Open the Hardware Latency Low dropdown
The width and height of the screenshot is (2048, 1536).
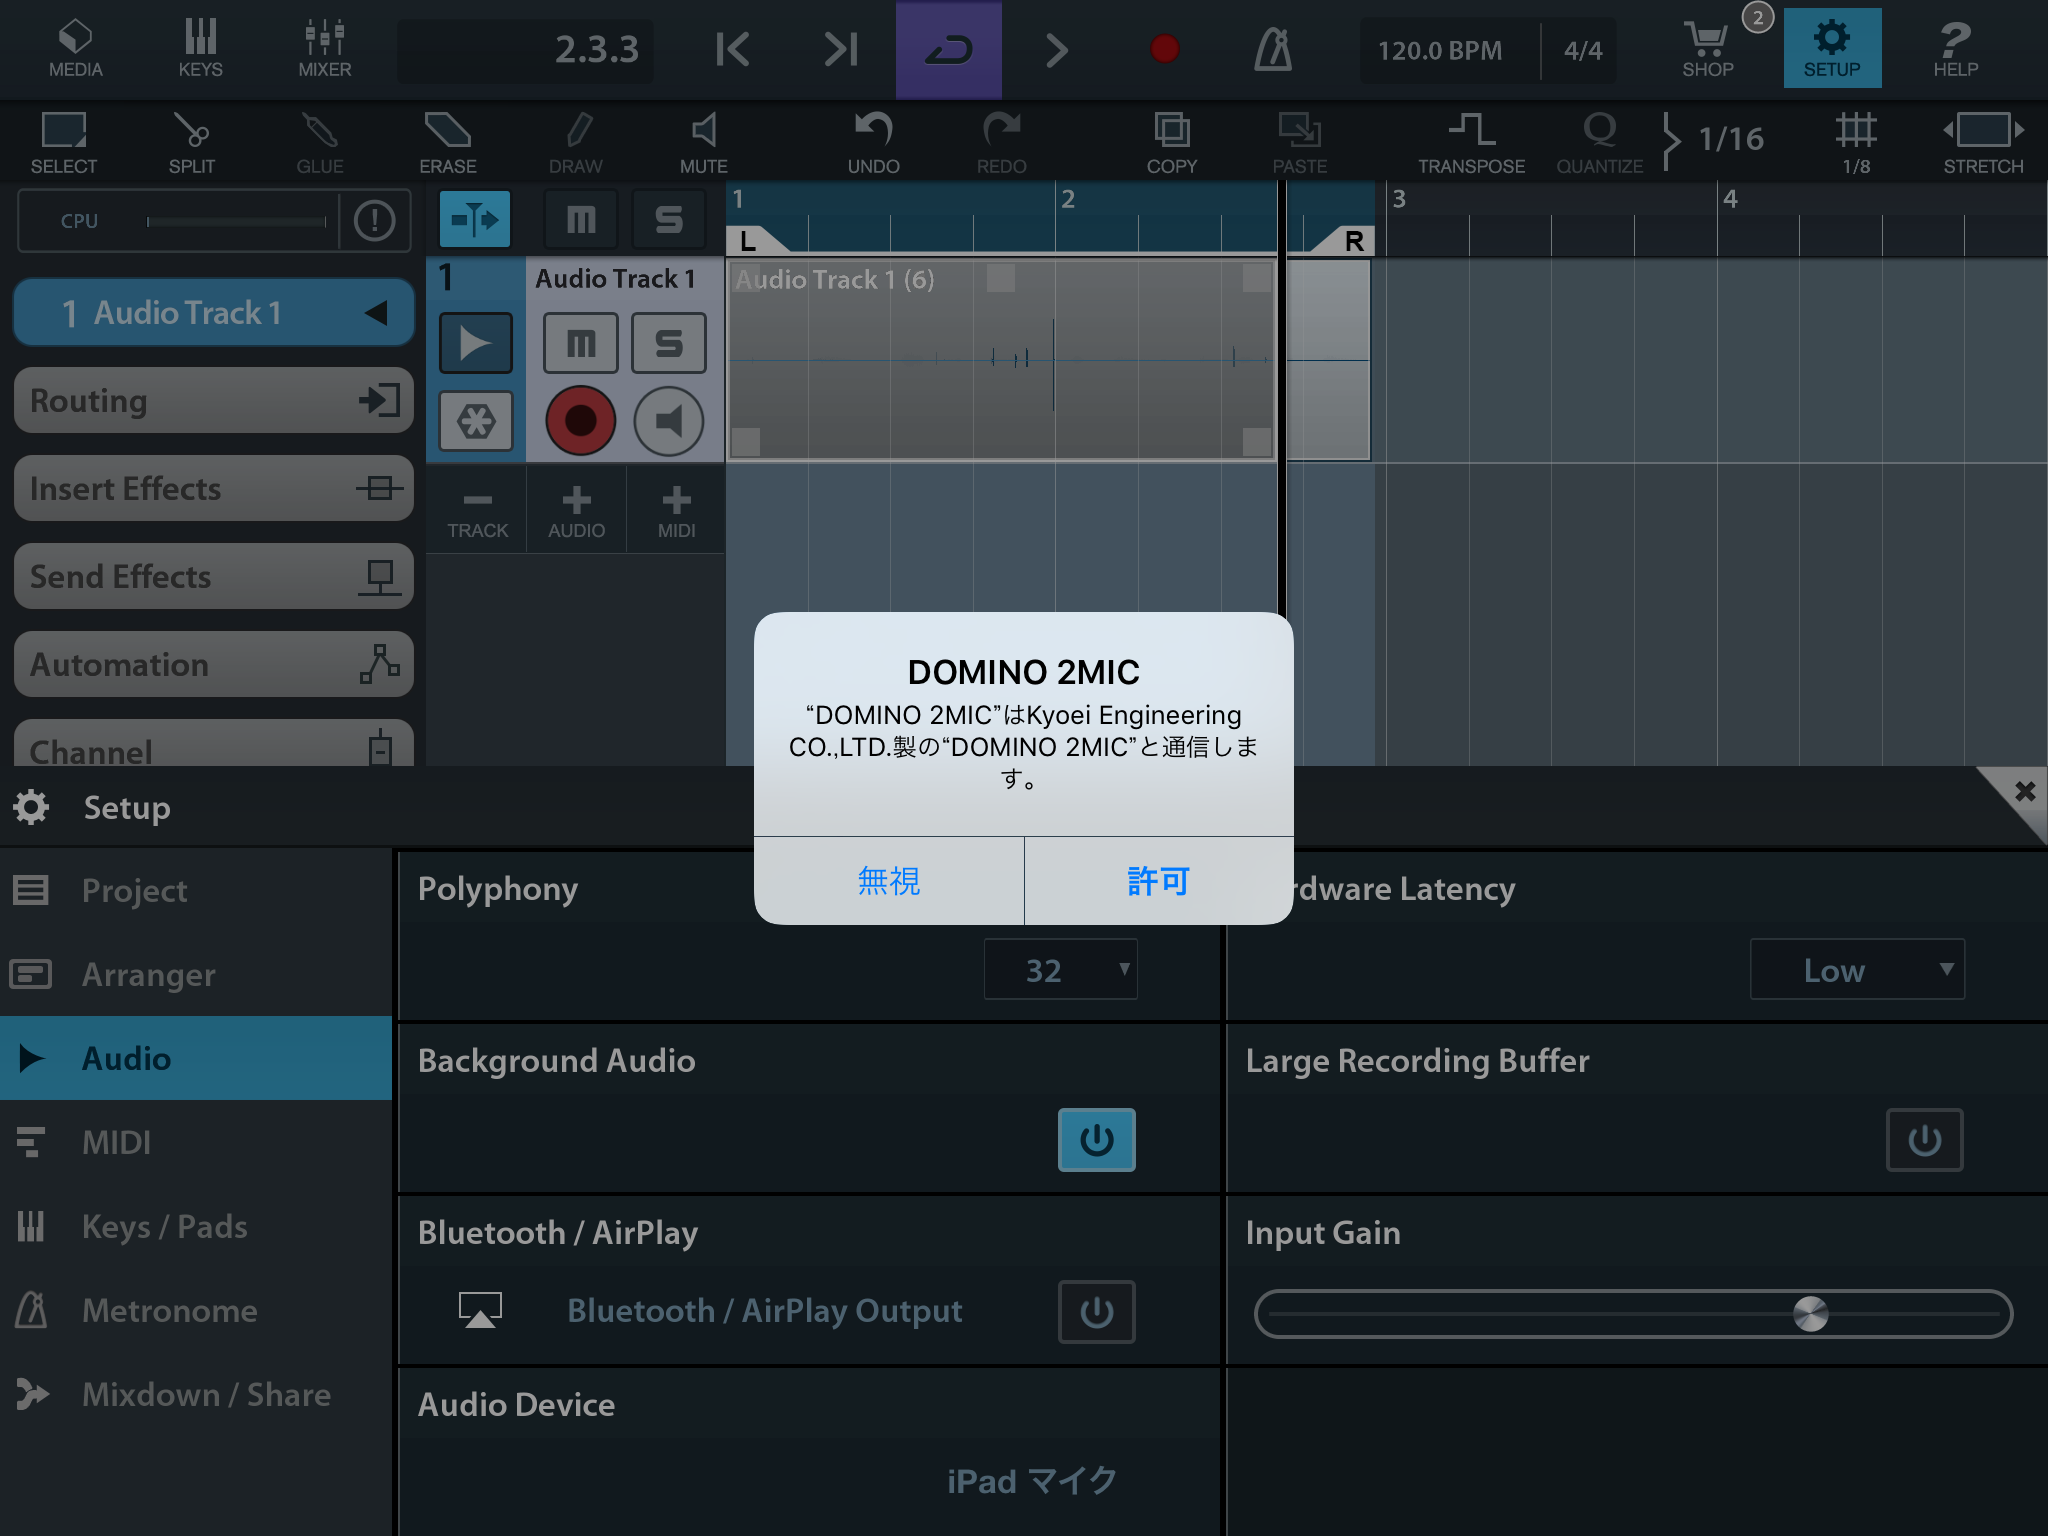click(1857, 969)
